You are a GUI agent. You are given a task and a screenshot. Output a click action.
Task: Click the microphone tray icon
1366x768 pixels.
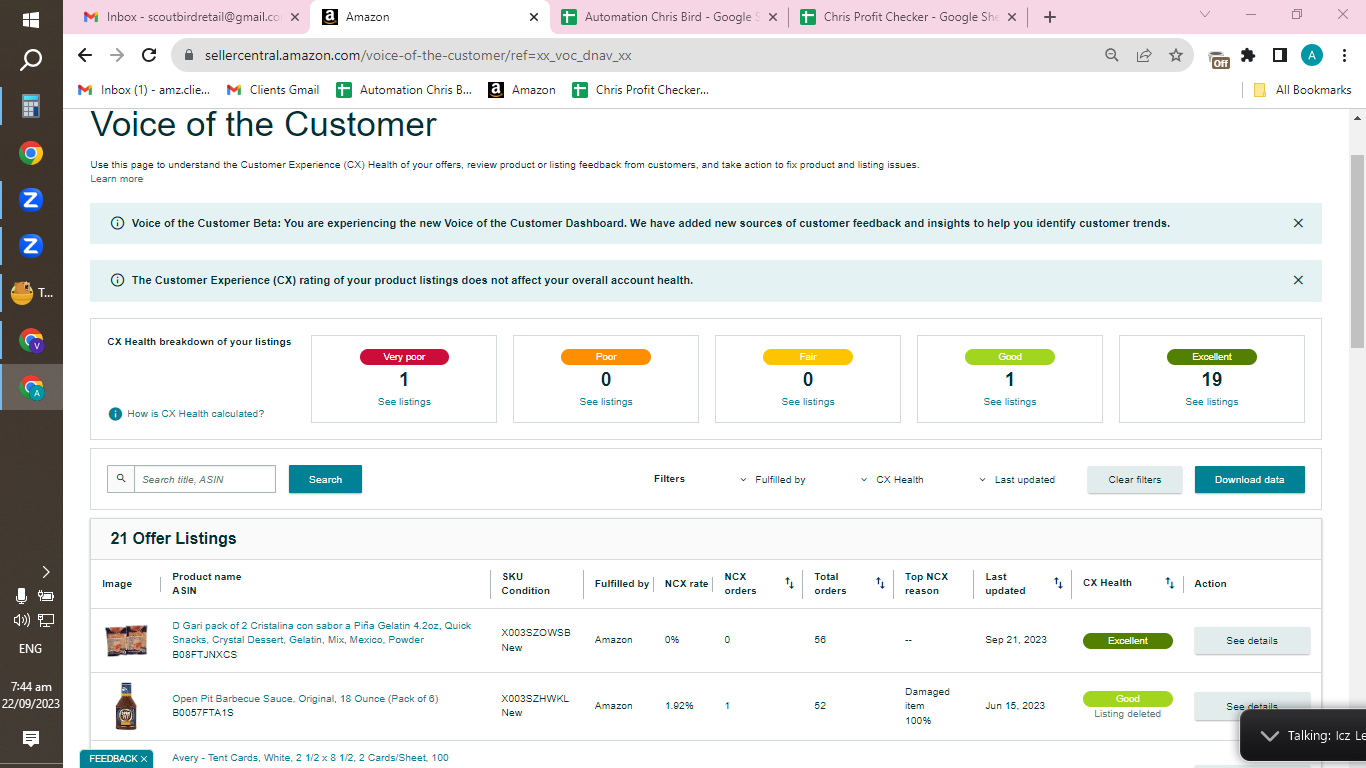[x=21, y=596]
